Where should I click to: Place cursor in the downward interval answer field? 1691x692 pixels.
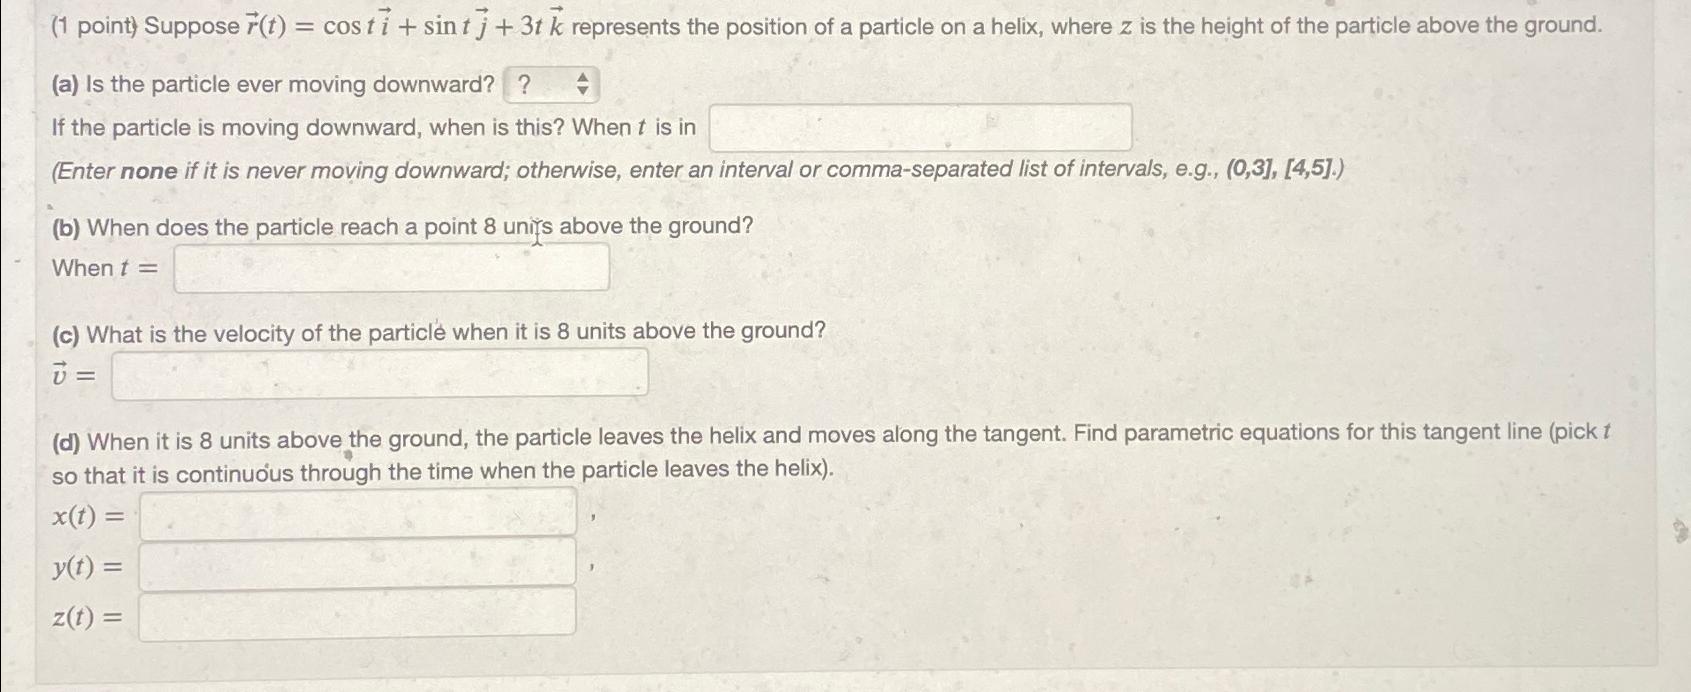tap(918, 126)
